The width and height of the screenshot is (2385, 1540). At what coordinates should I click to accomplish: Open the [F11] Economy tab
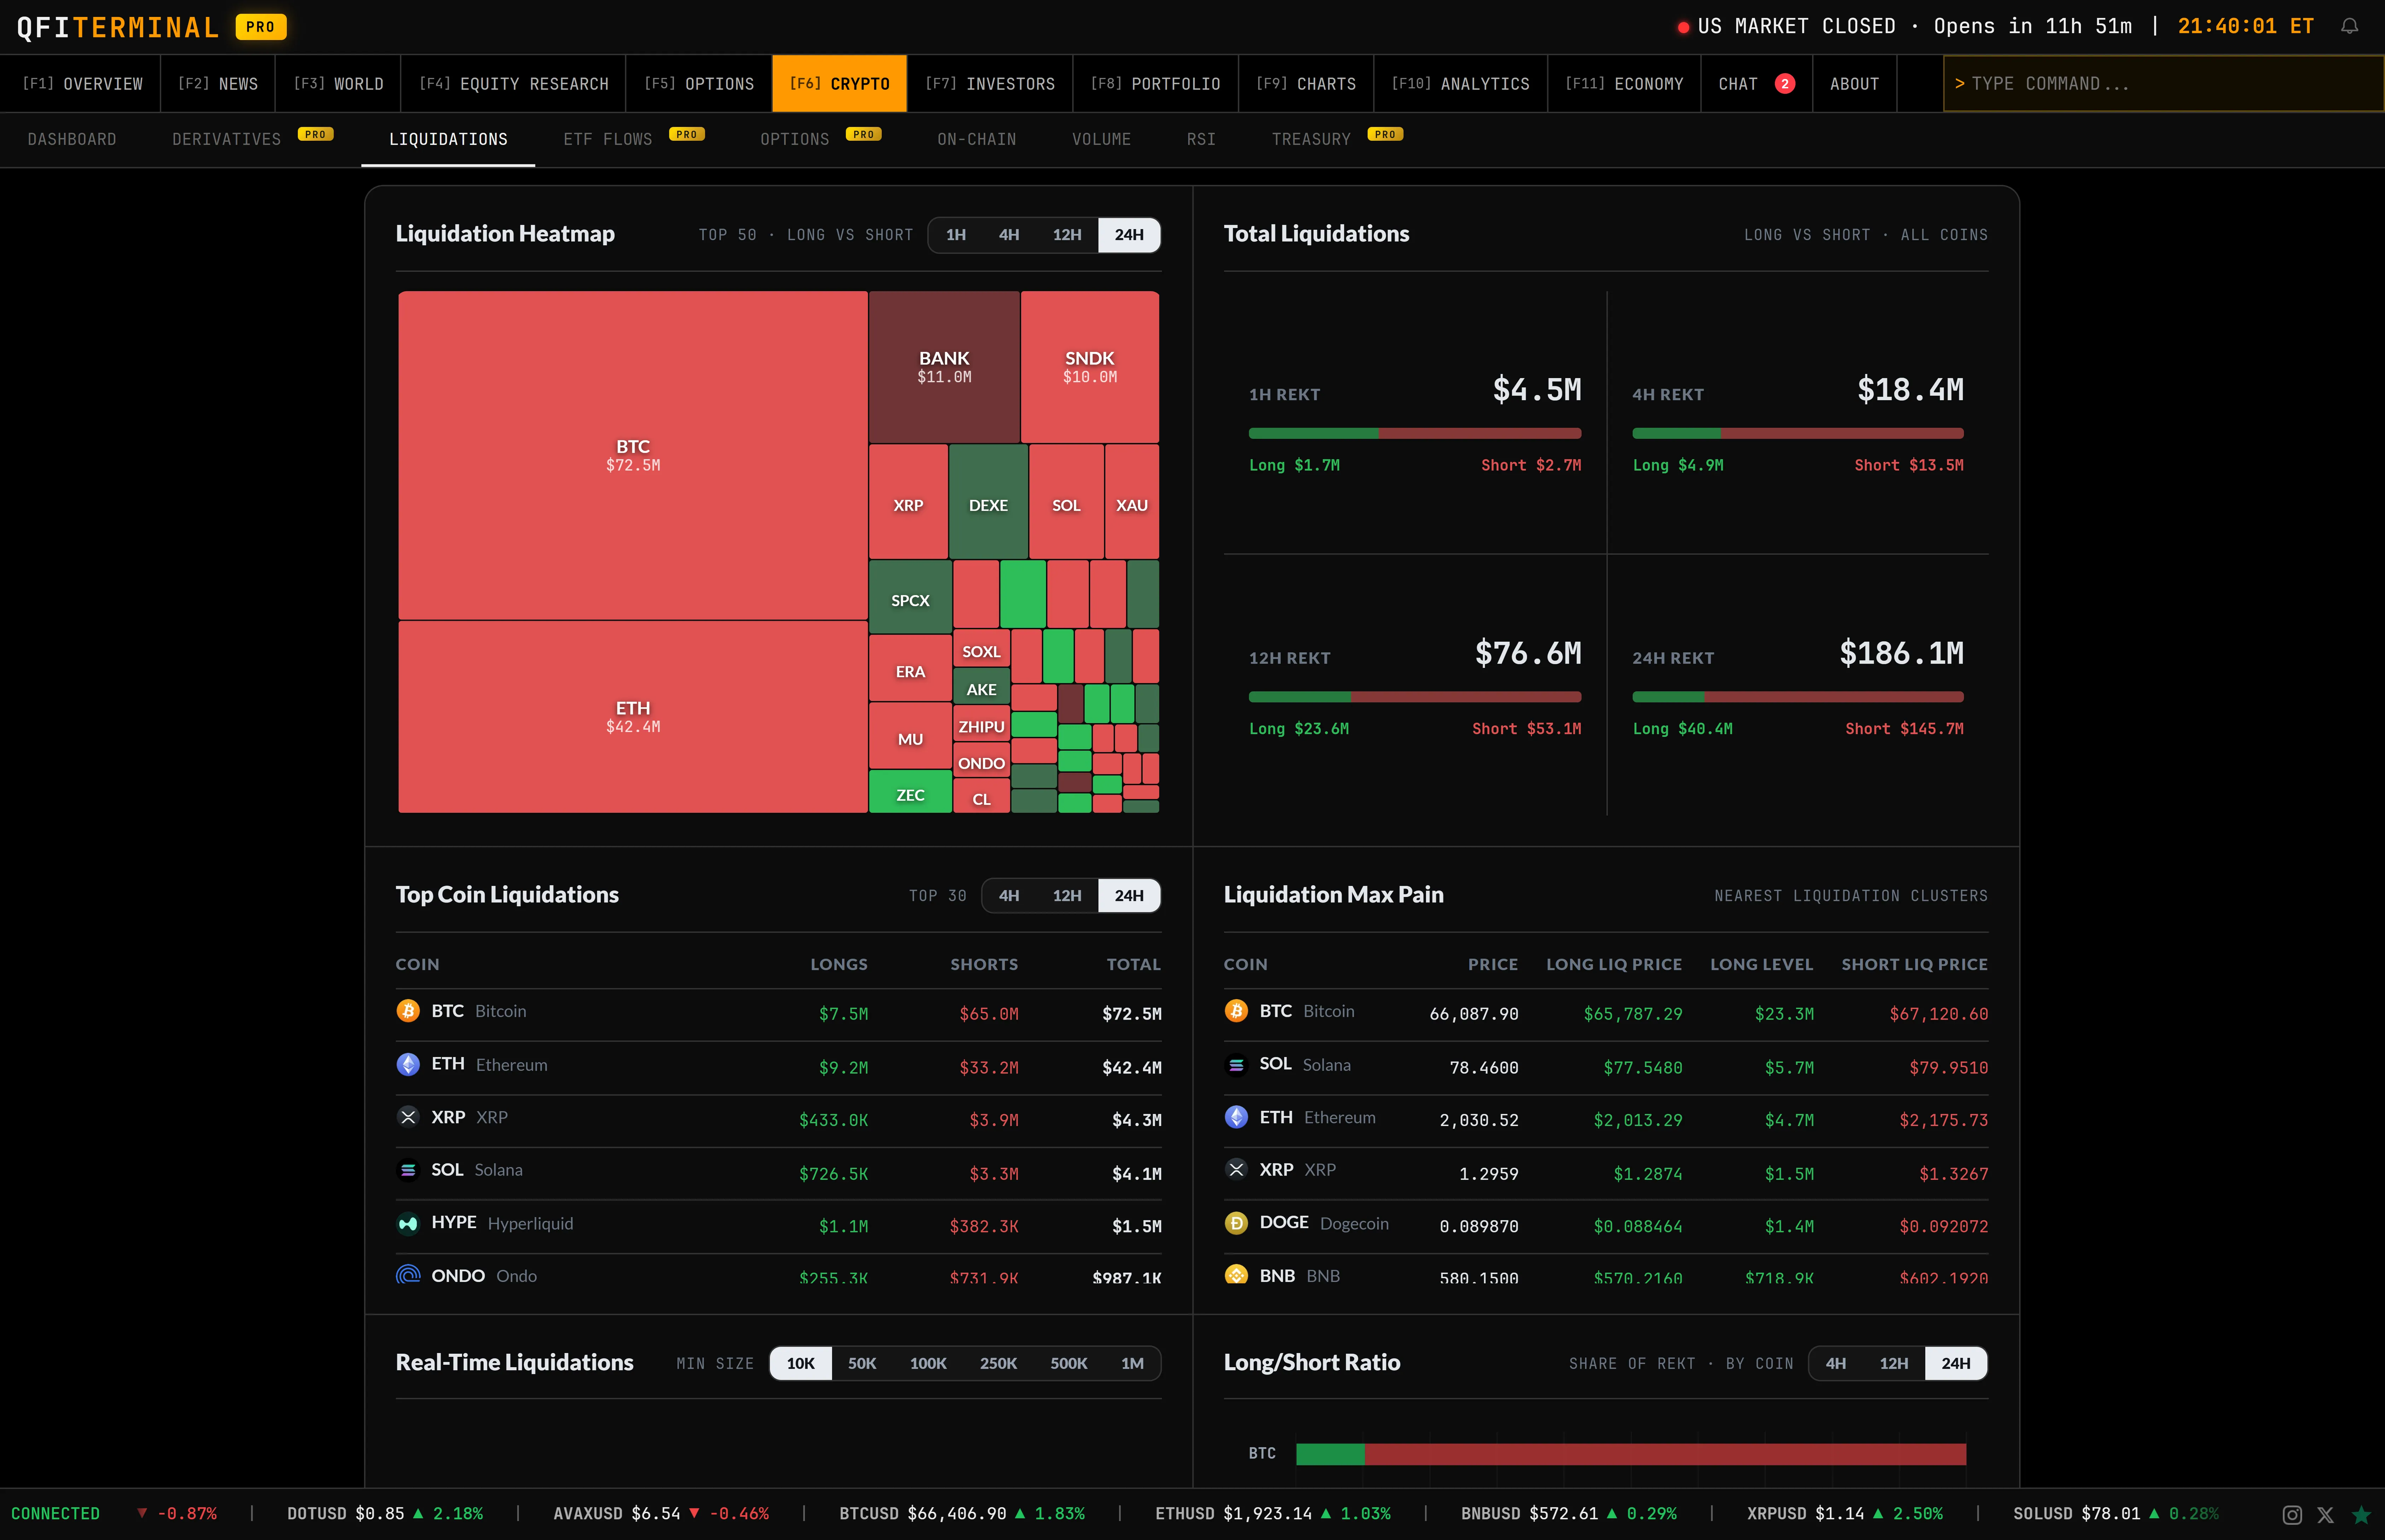1624,84
